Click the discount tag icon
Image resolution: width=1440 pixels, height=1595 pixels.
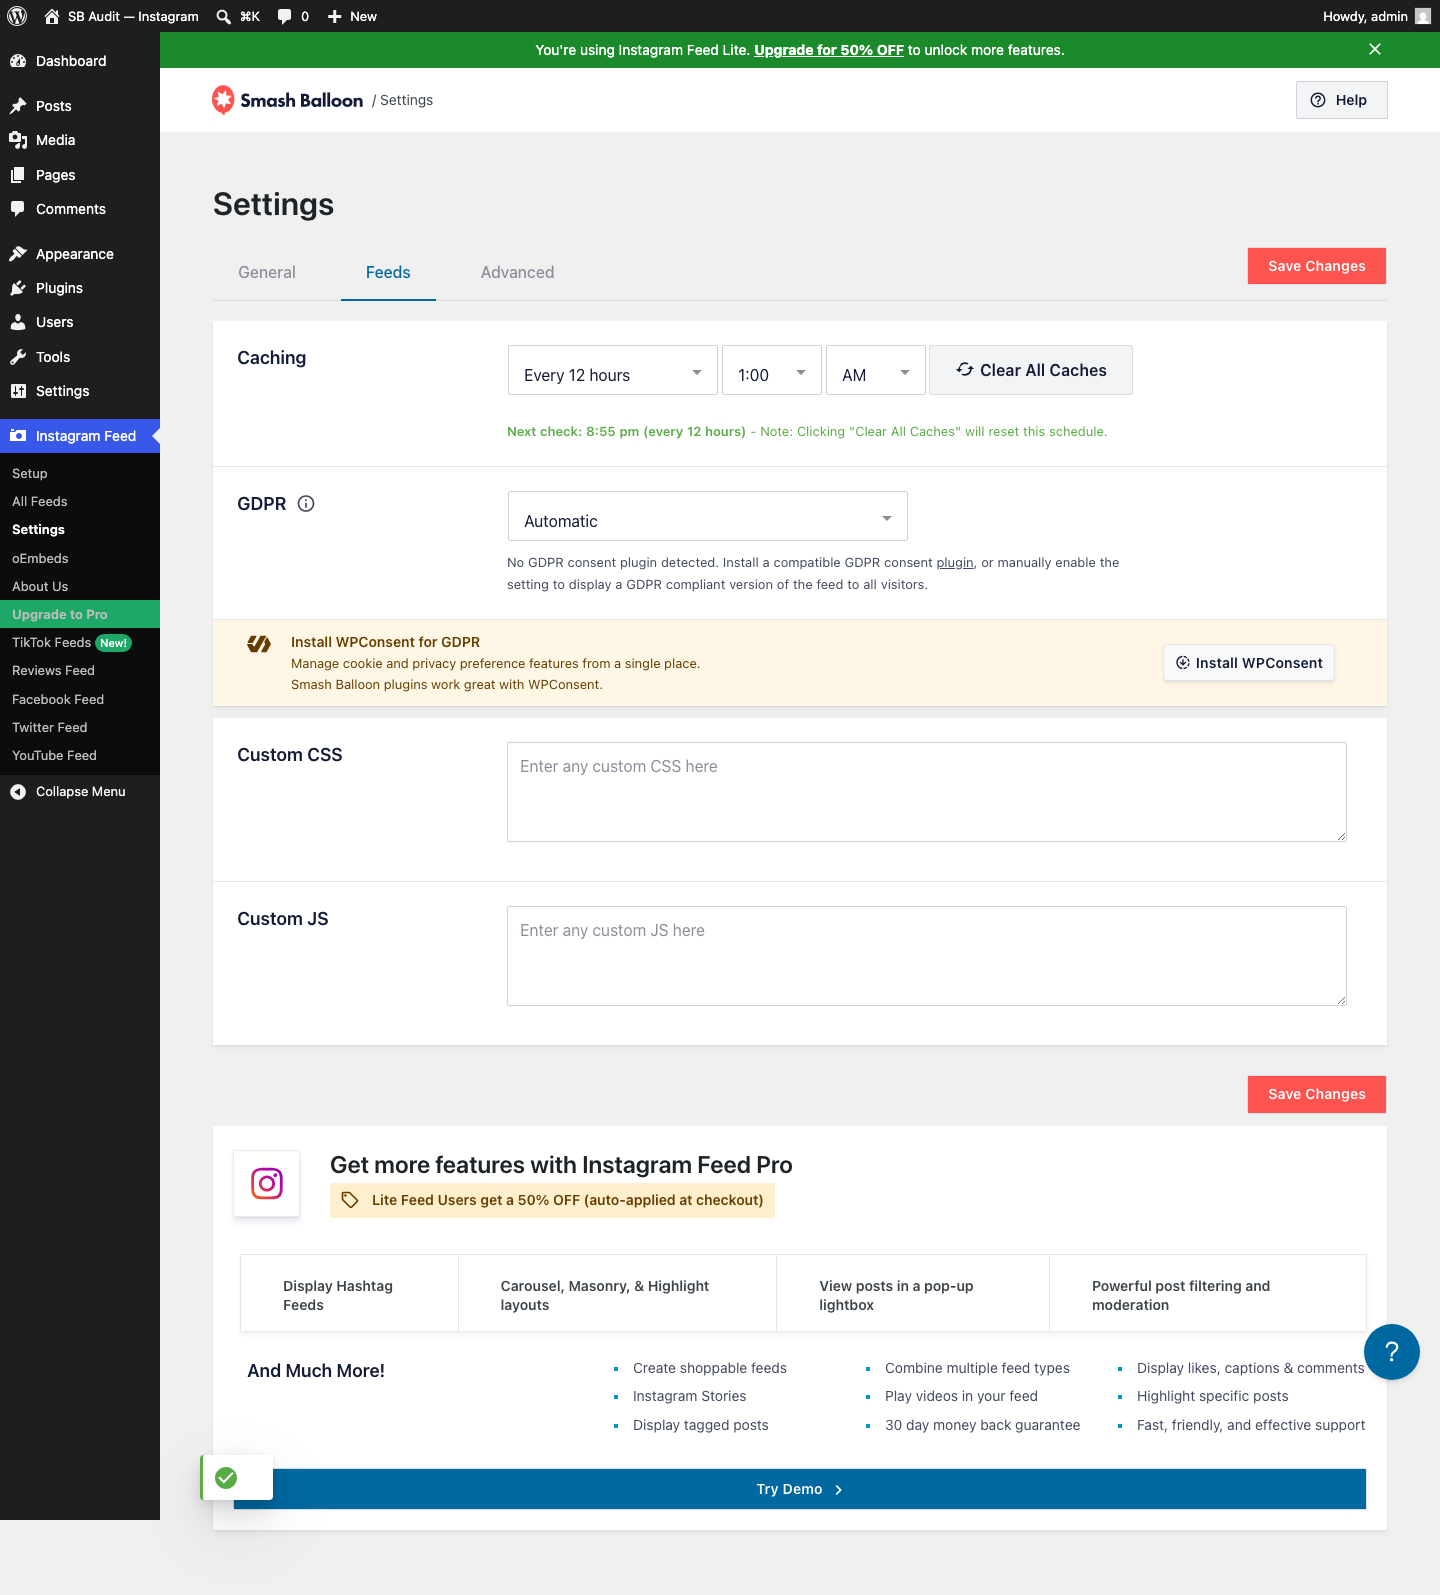350,1200
